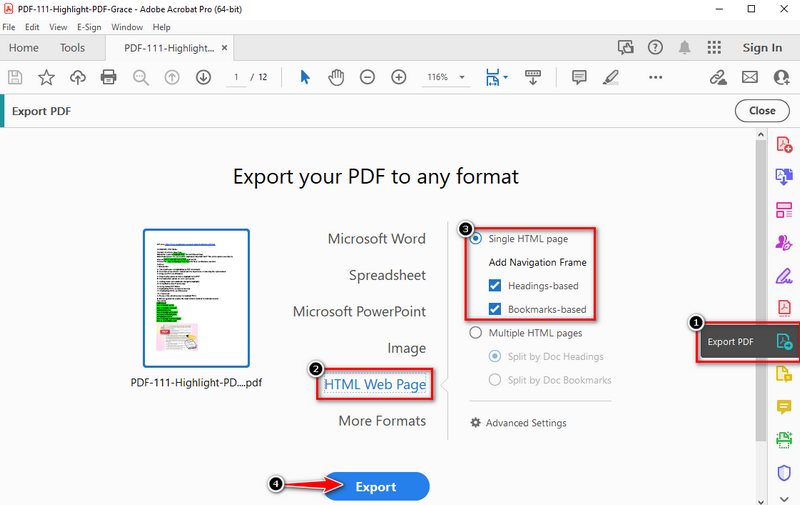The height and width of the screenshot is (505, 800).
Task: Uncheck Headings-based navigation checkbox
Action: click(495, 286)
